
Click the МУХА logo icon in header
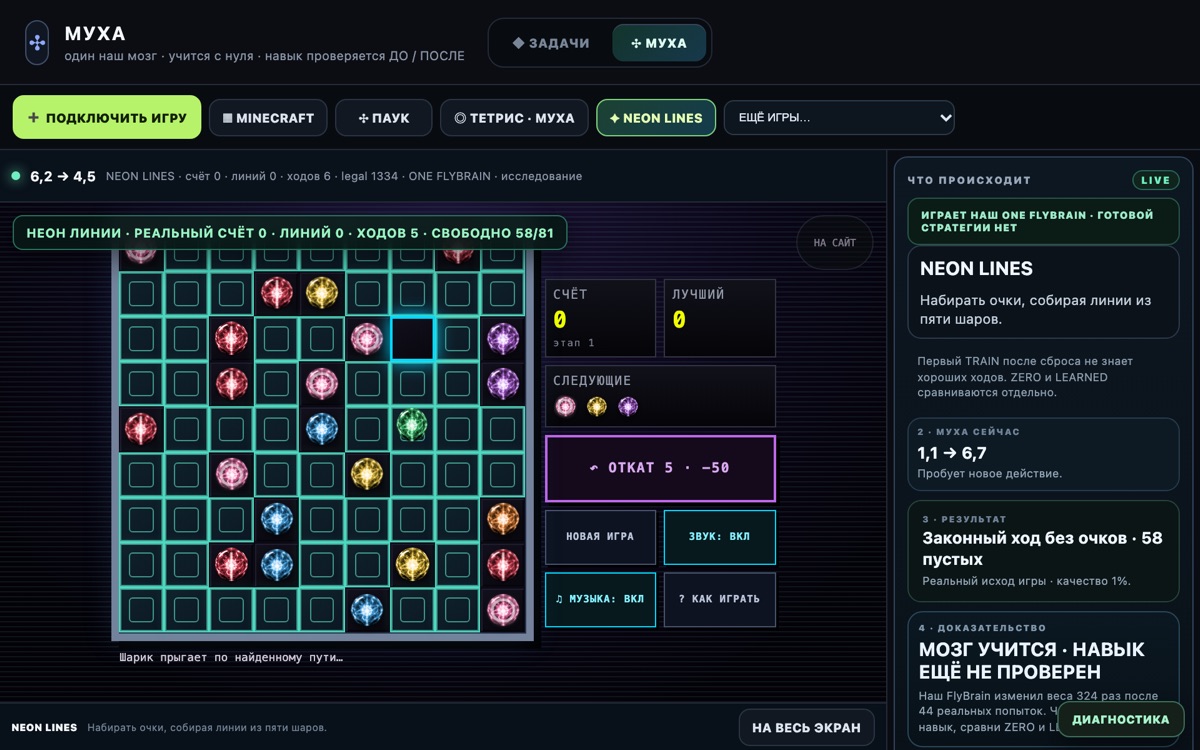[x=37, y=43]
